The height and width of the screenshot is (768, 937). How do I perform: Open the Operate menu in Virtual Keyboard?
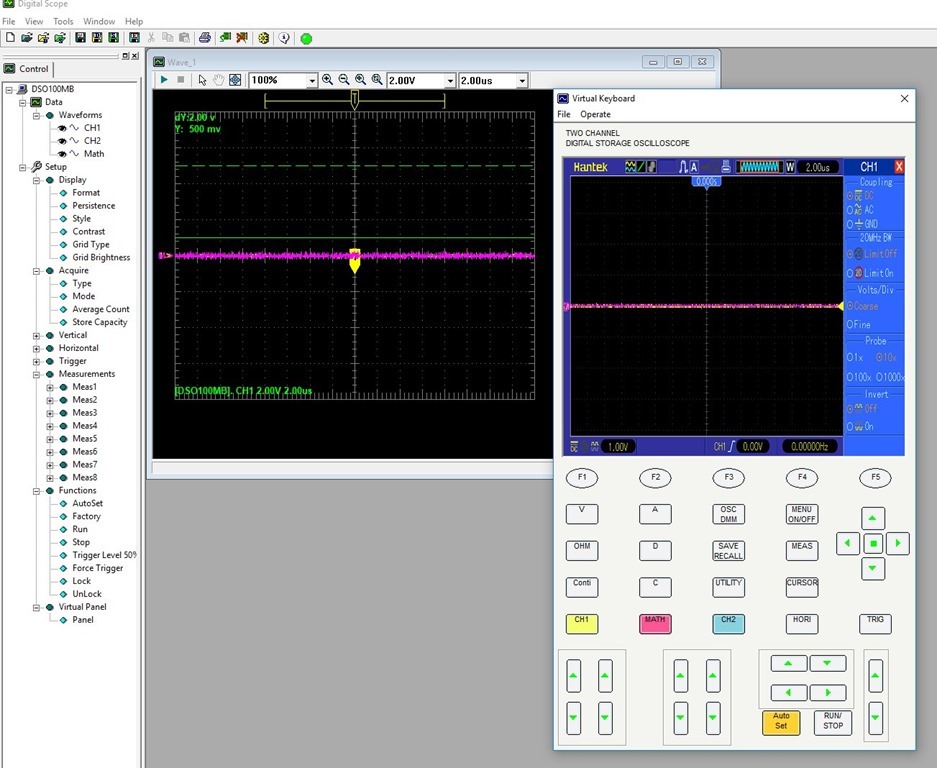point(595,115)
